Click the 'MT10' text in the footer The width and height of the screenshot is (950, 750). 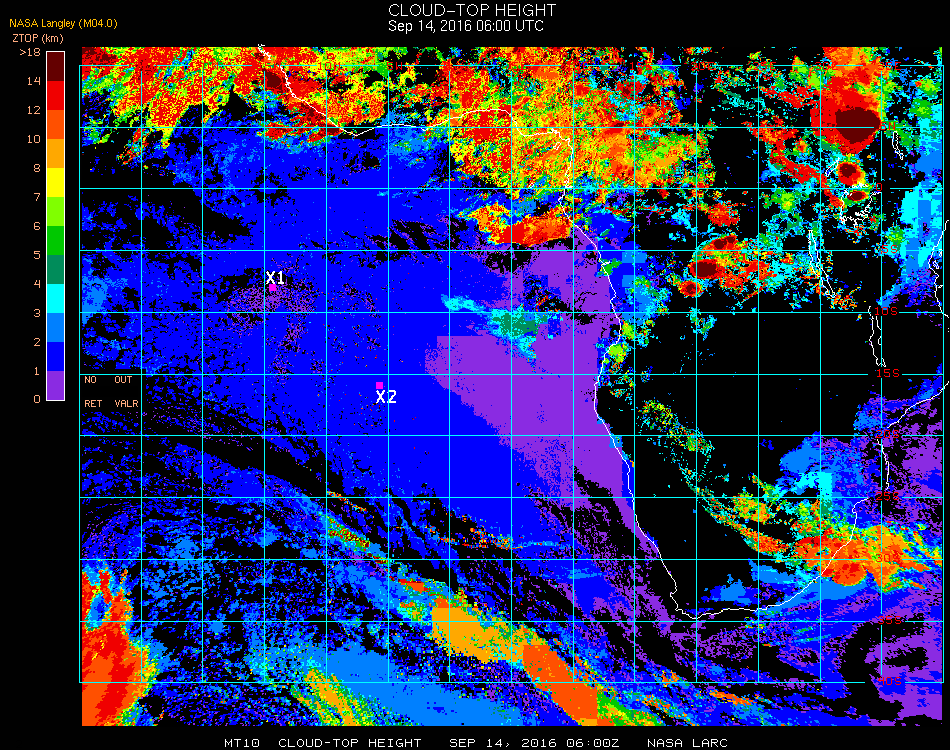242,743
